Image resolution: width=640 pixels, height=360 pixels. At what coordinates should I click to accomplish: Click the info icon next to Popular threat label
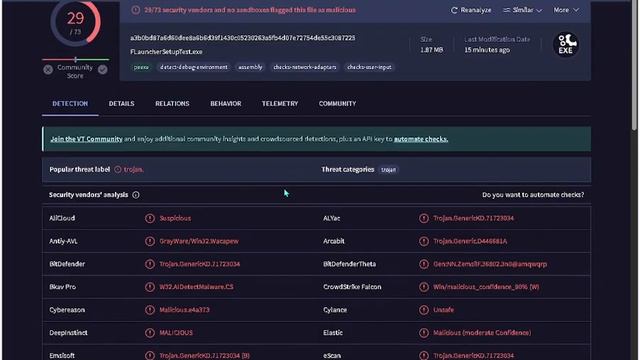[118, 169]
